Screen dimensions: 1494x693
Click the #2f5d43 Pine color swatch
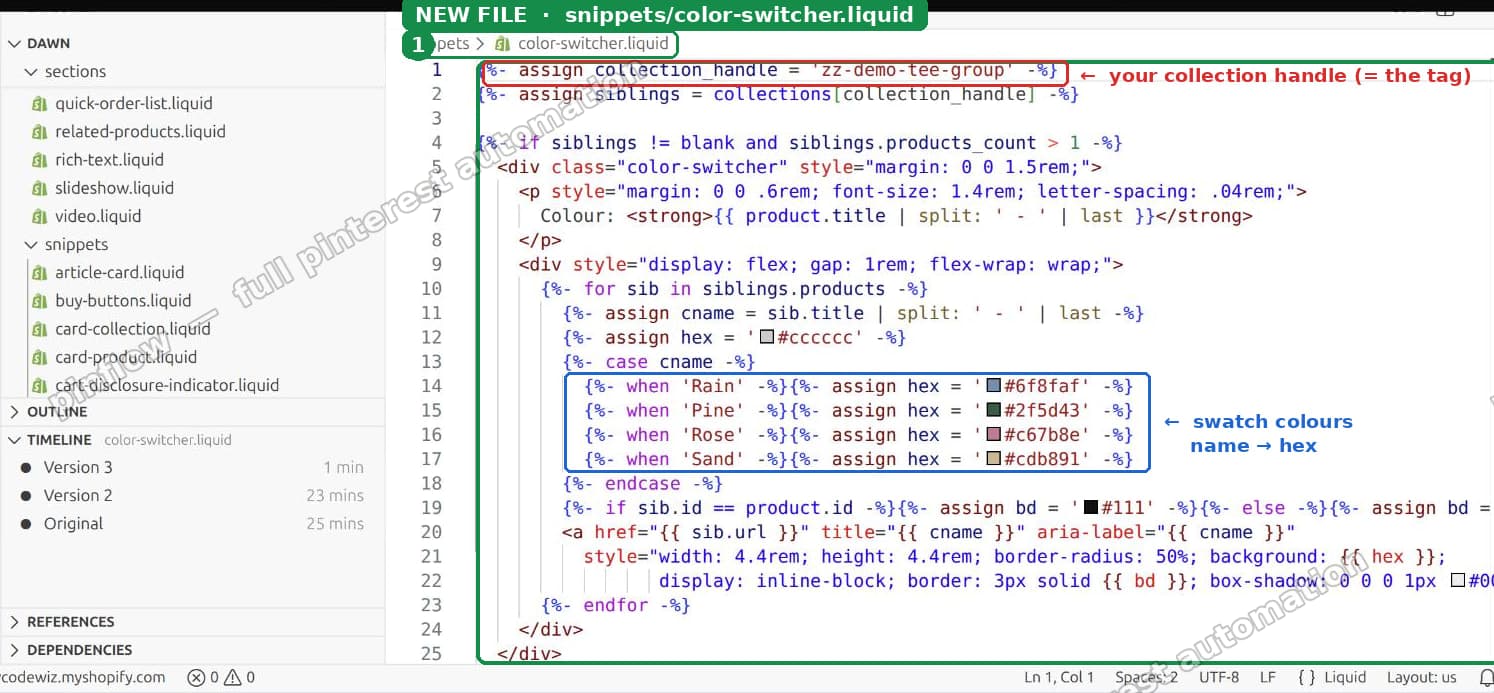tap(994, 410)
